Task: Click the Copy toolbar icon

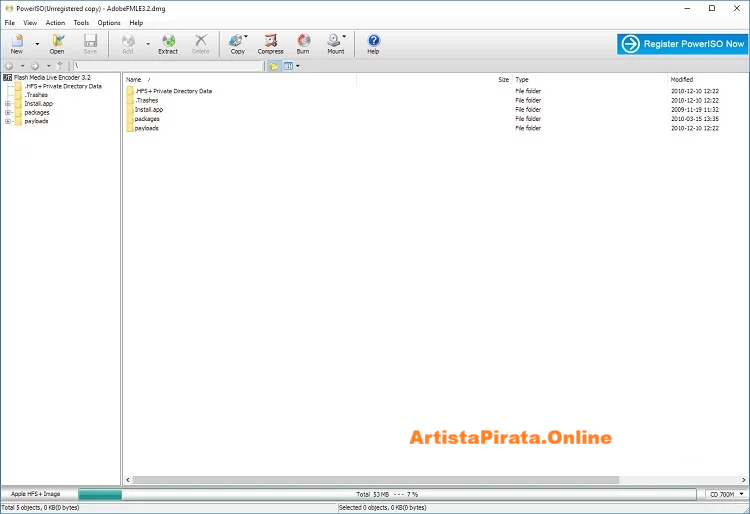Action: pos(238,44)
